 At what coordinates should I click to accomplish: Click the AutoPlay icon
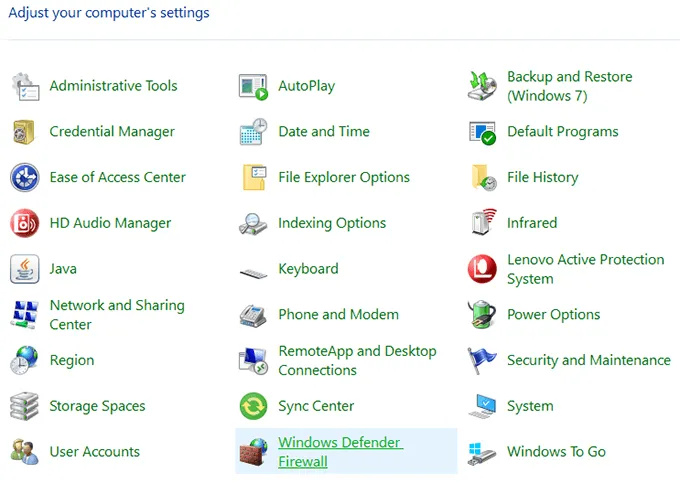(254, 87)
